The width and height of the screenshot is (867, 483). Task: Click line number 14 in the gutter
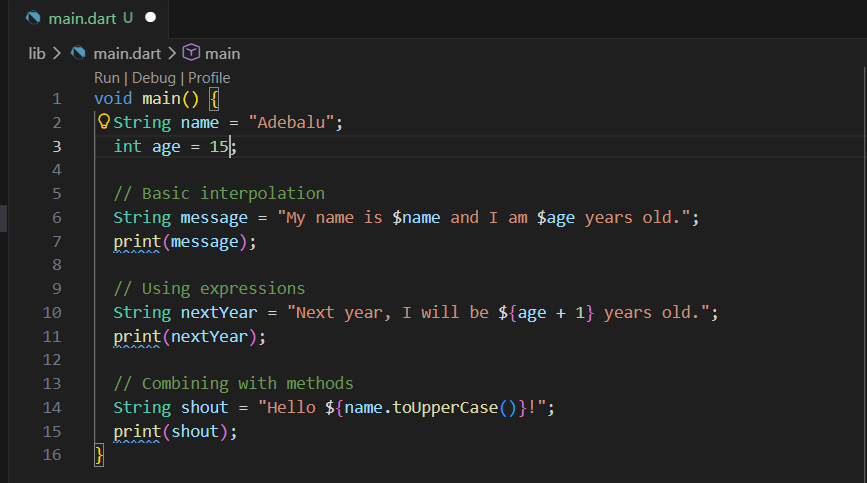[x=52, y=408]
